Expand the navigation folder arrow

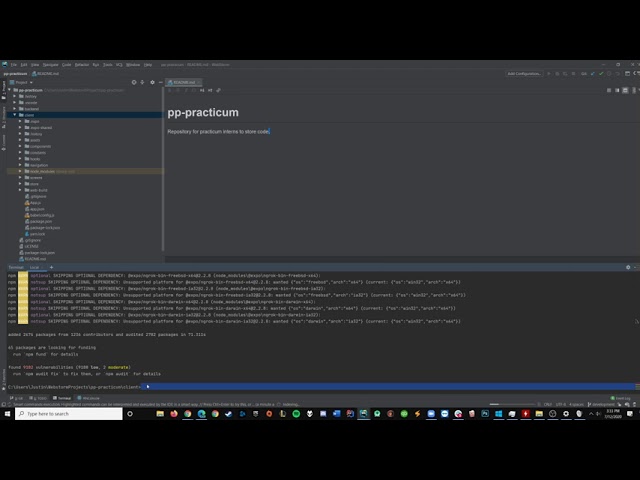(20, 165)
